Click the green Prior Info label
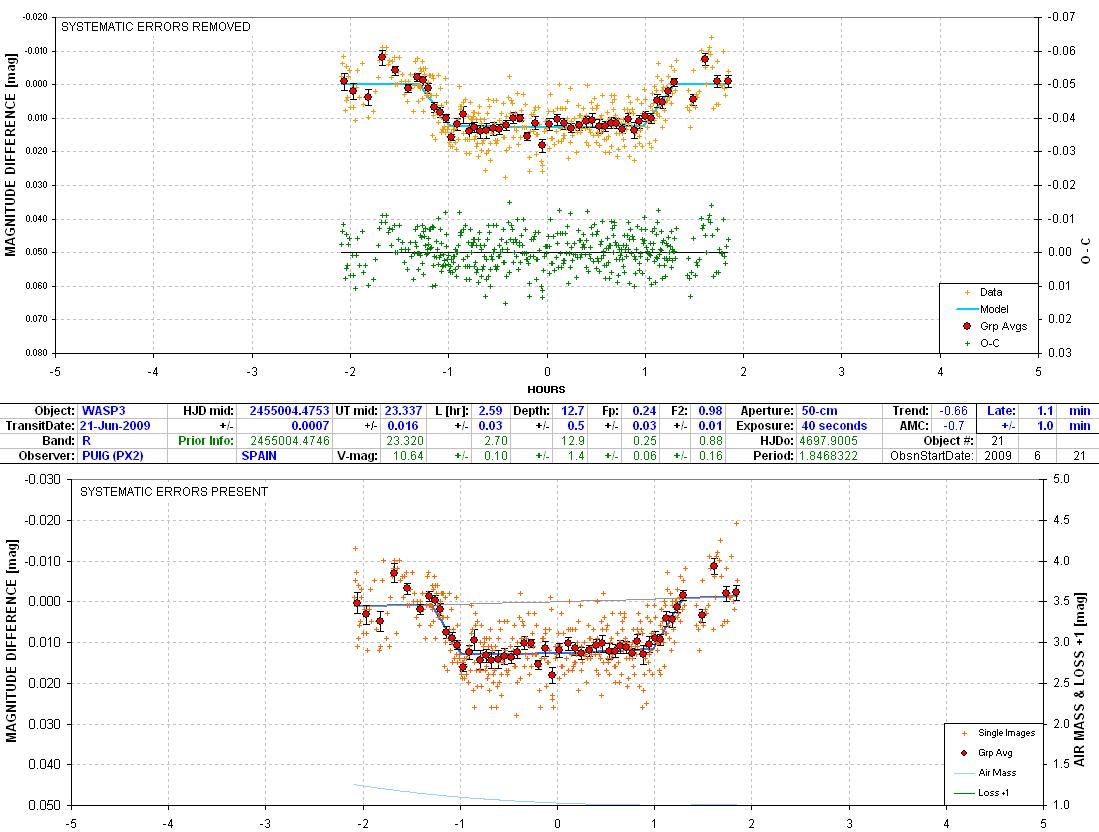 tap(207, 440)
